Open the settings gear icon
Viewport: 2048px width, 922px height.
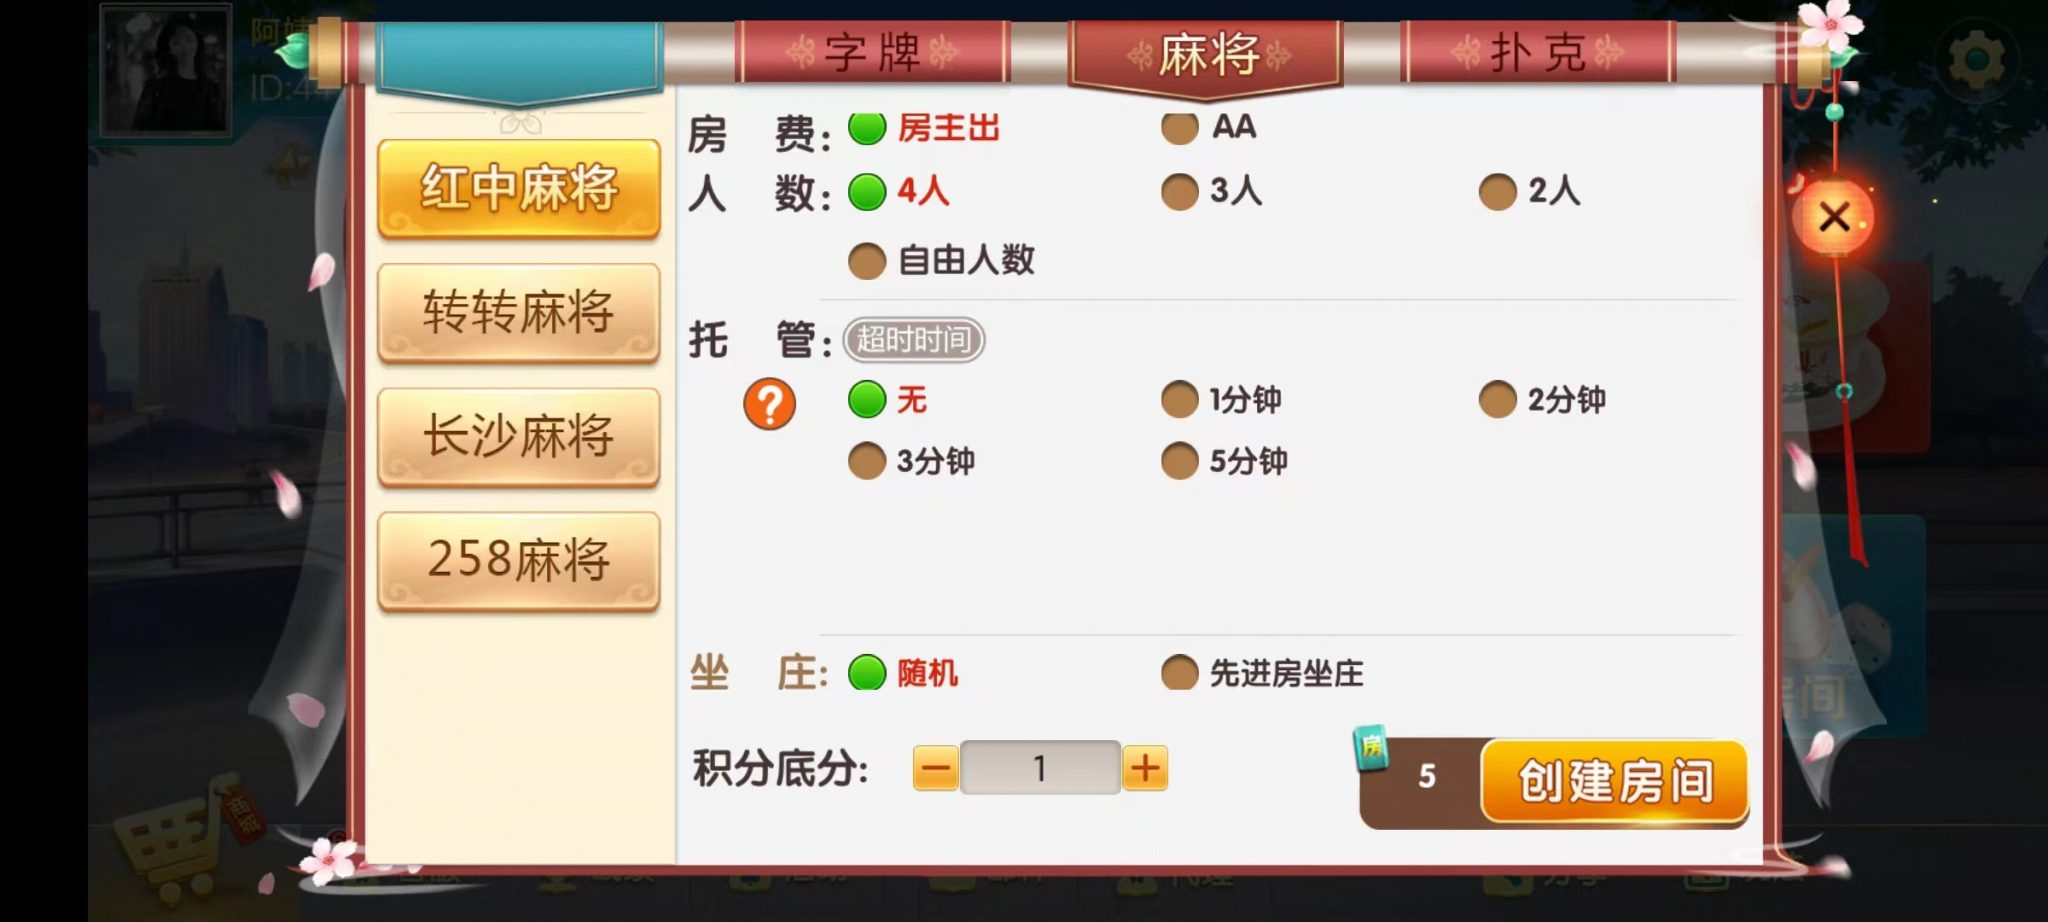(1976, 60)
